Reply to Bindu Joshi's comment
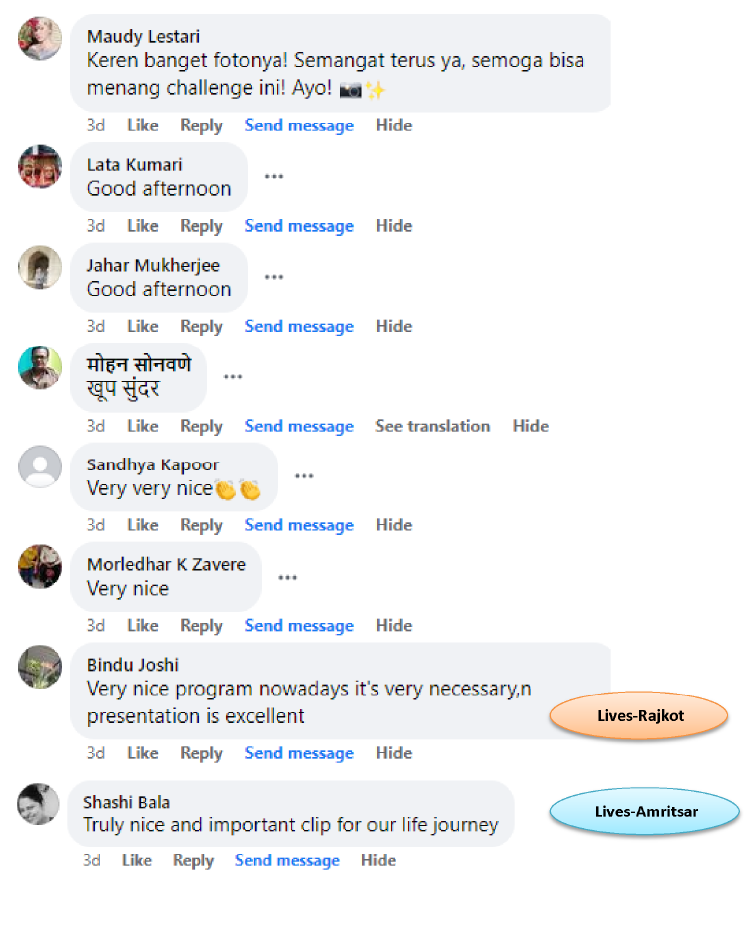 [x=201, y=753]
